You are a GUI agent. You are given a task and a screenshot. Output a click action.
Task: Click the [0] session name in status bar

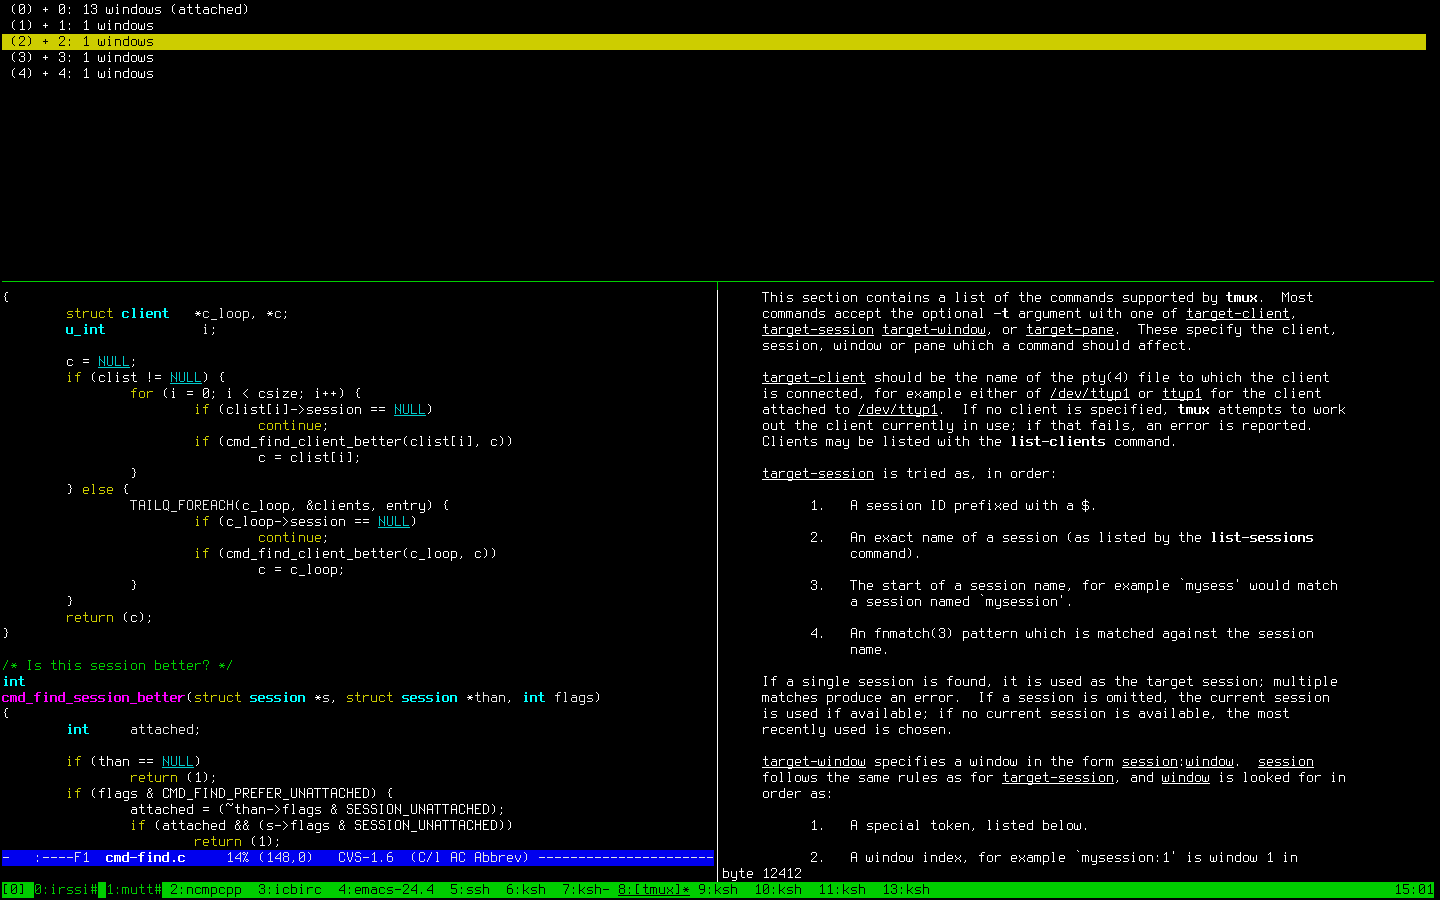pyautogui.click(x=14, y=889)
